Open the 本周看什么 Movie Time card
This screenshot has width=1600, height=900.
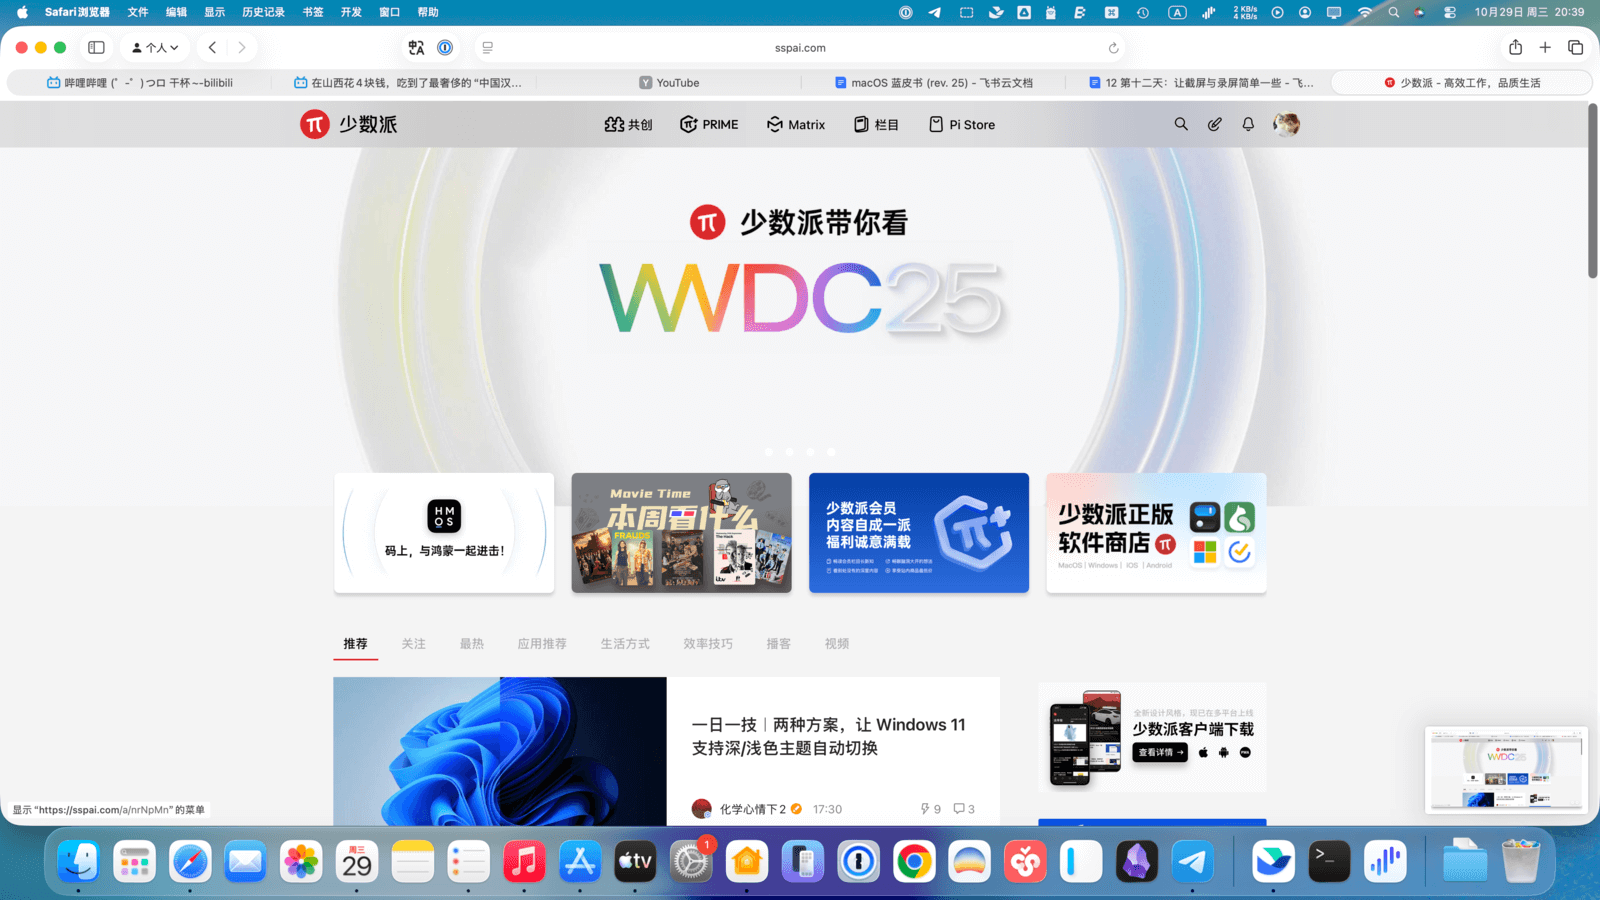[681, 533]
